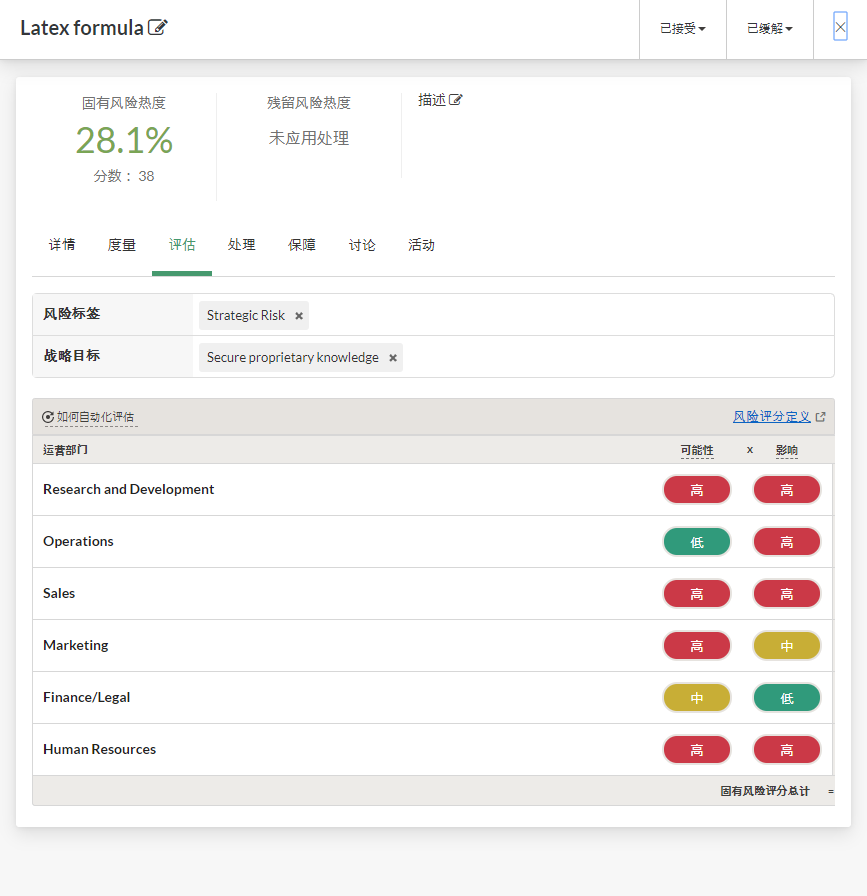Change Sales likelihood high rating
Screen dimensions: 867x896
coord(697,594)
